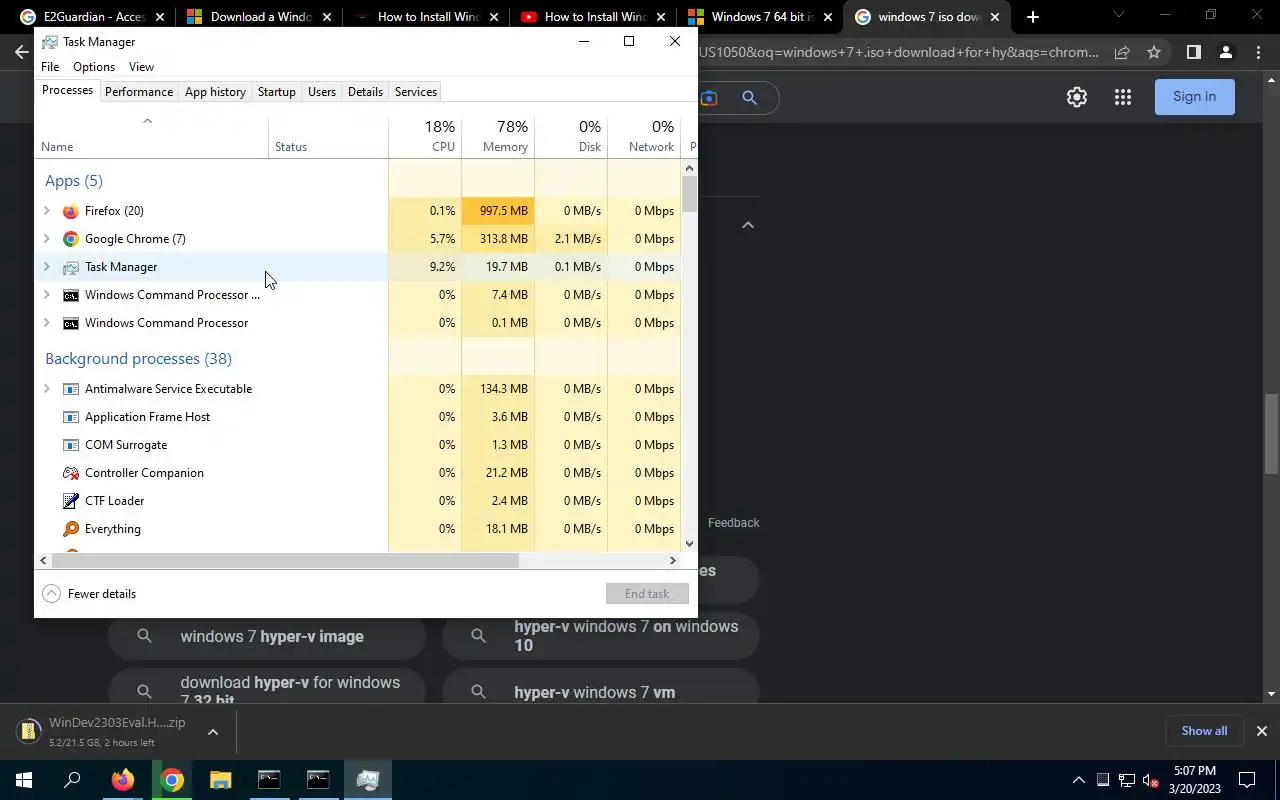Click the Feedback link
1280x800 pixels.
tap(734, 523)
